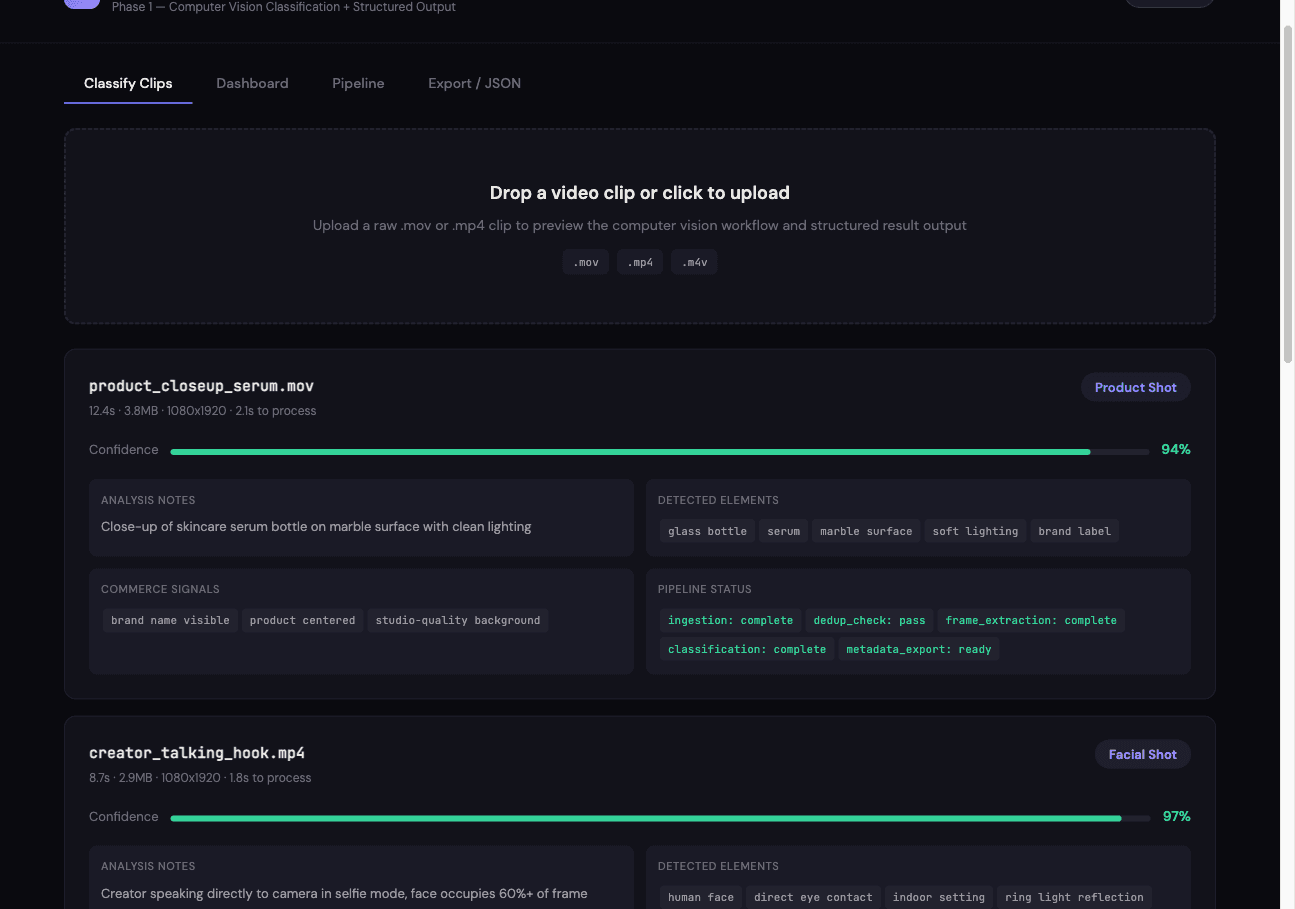The width and height of the screenshot is (1295, 909).
Task: Select the marble surface element tag
Action: (x=865, y=531)
